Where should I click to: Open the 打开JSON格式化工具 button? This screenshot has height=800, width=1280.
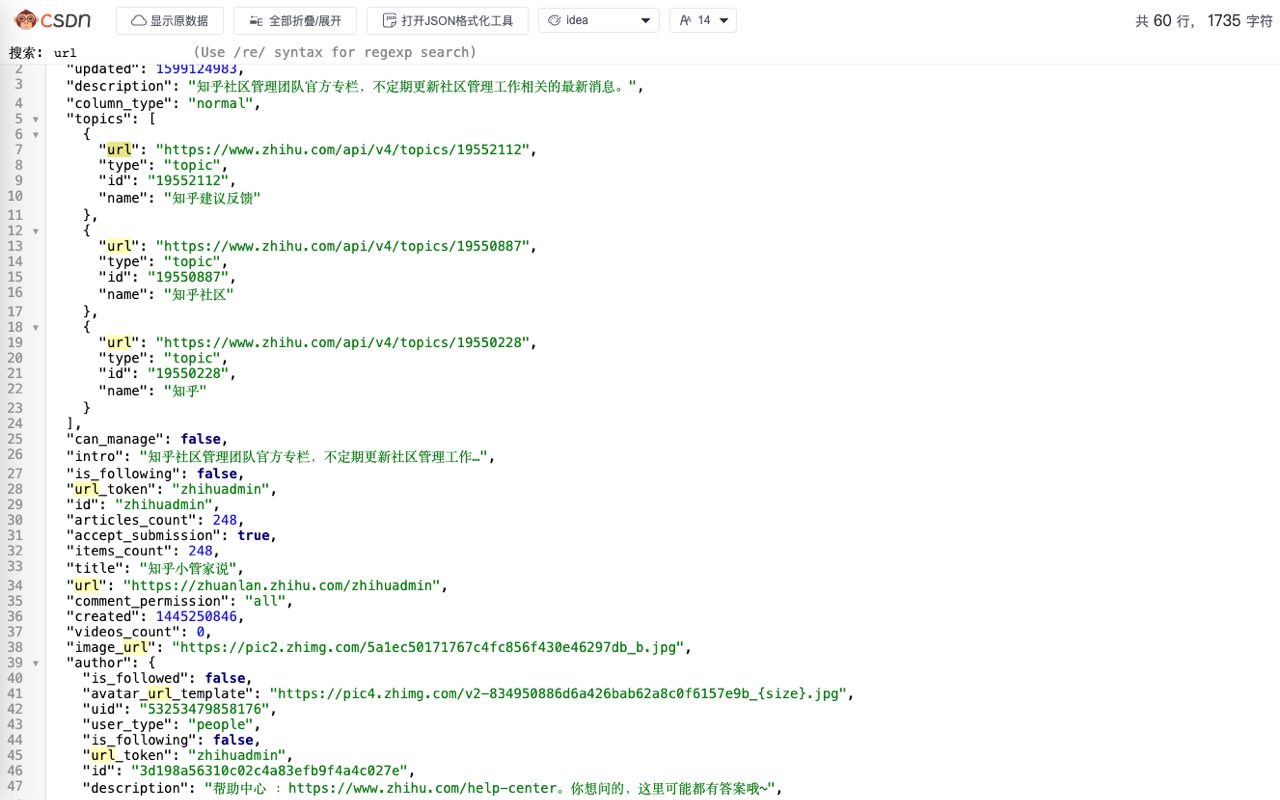coord(447,20)
